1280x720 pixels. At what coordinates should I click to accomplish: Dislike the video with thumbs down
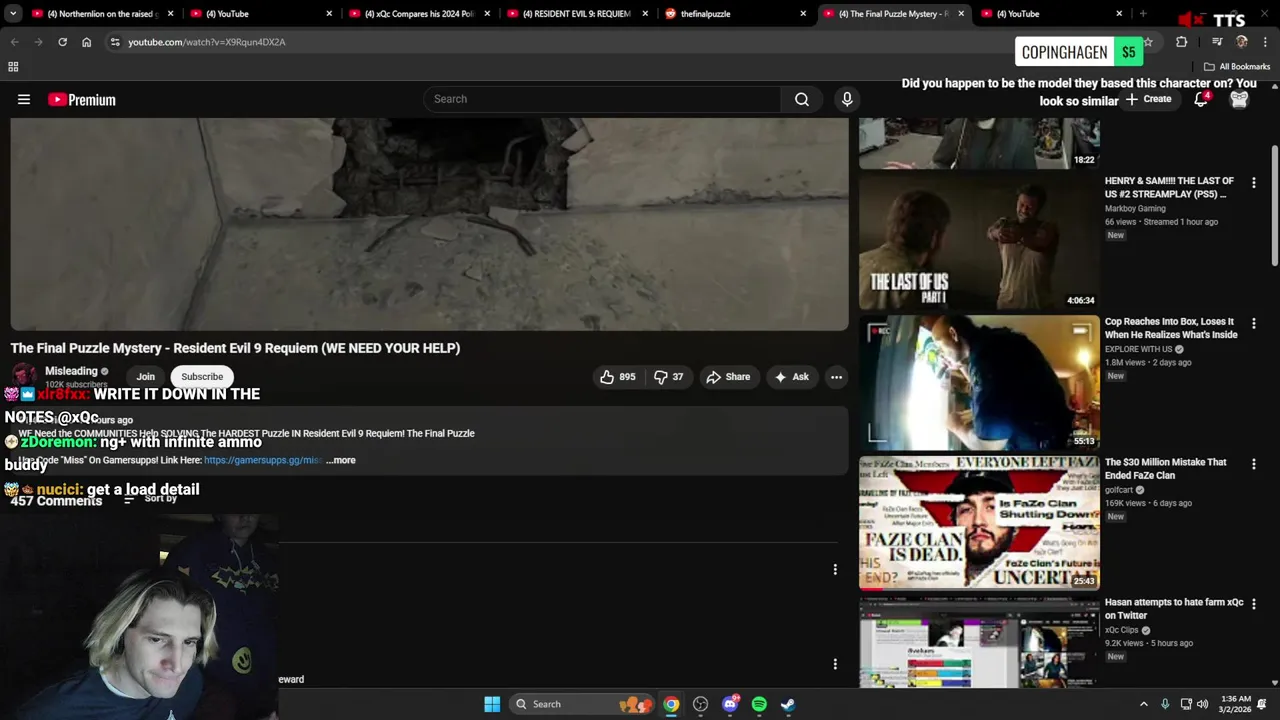point(668,377)
